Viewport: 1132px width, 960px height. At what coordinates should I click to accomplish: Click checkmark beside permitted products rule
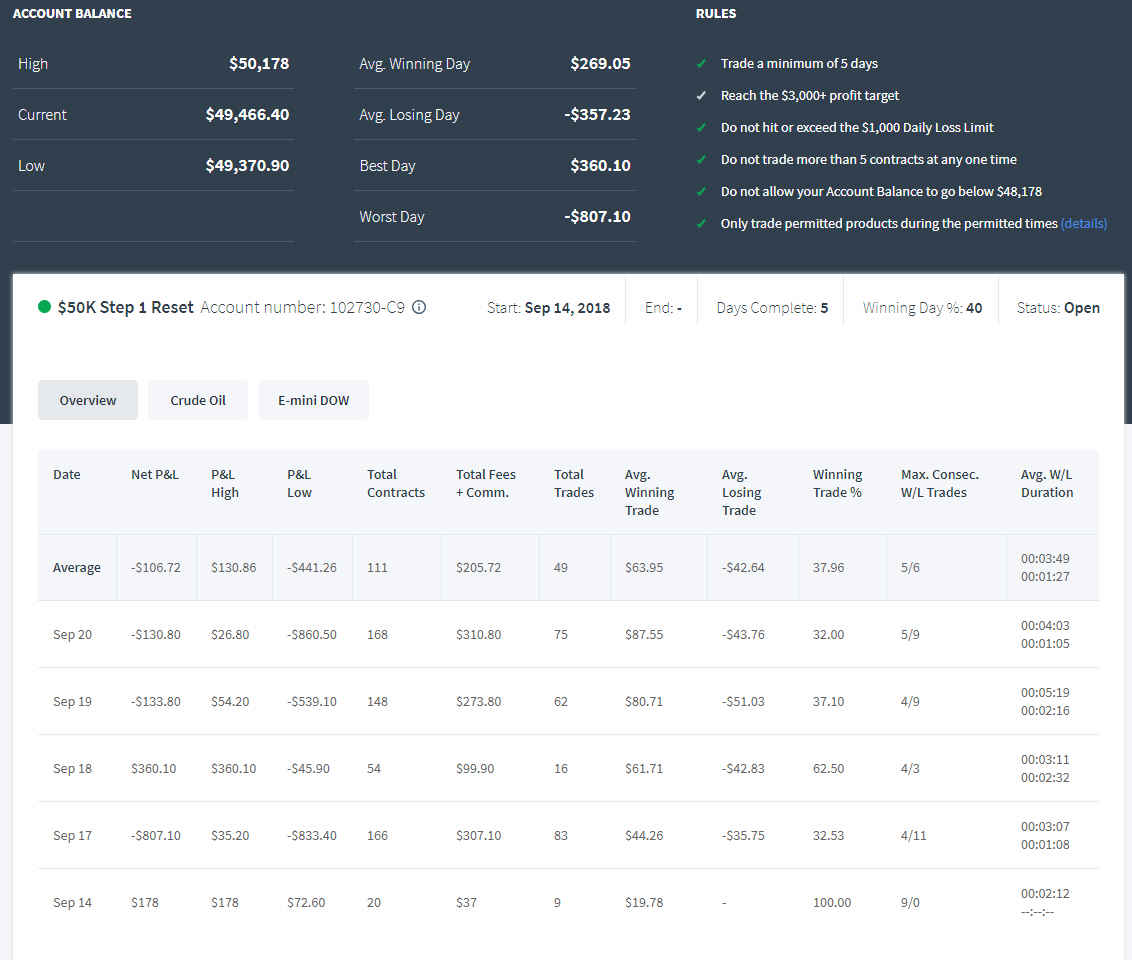(x=701, y=223)
